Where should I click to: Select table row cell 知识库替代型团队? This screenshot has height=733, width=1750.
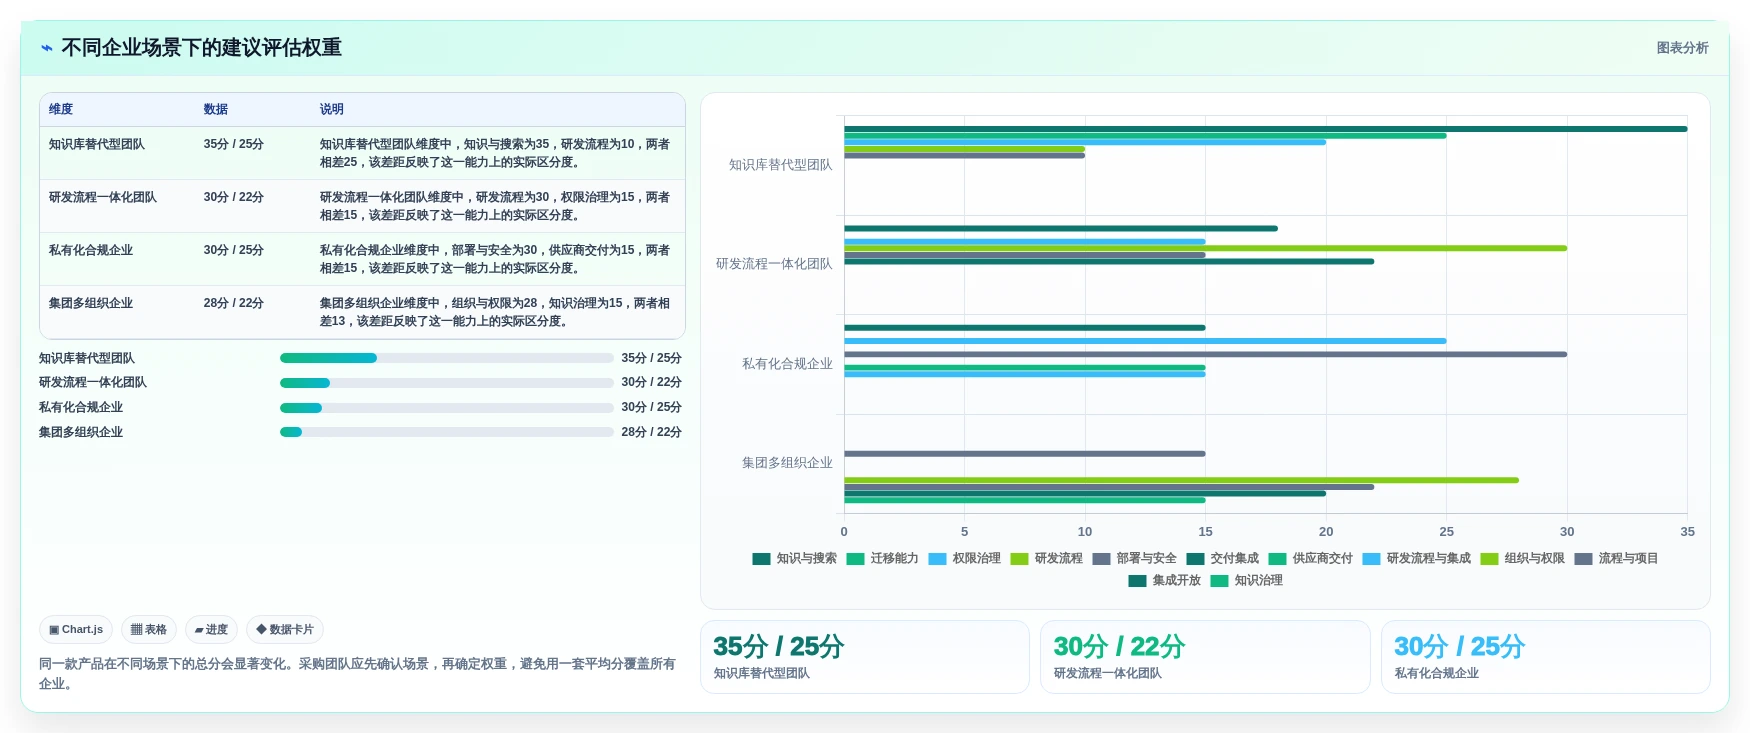click(97, 144)
